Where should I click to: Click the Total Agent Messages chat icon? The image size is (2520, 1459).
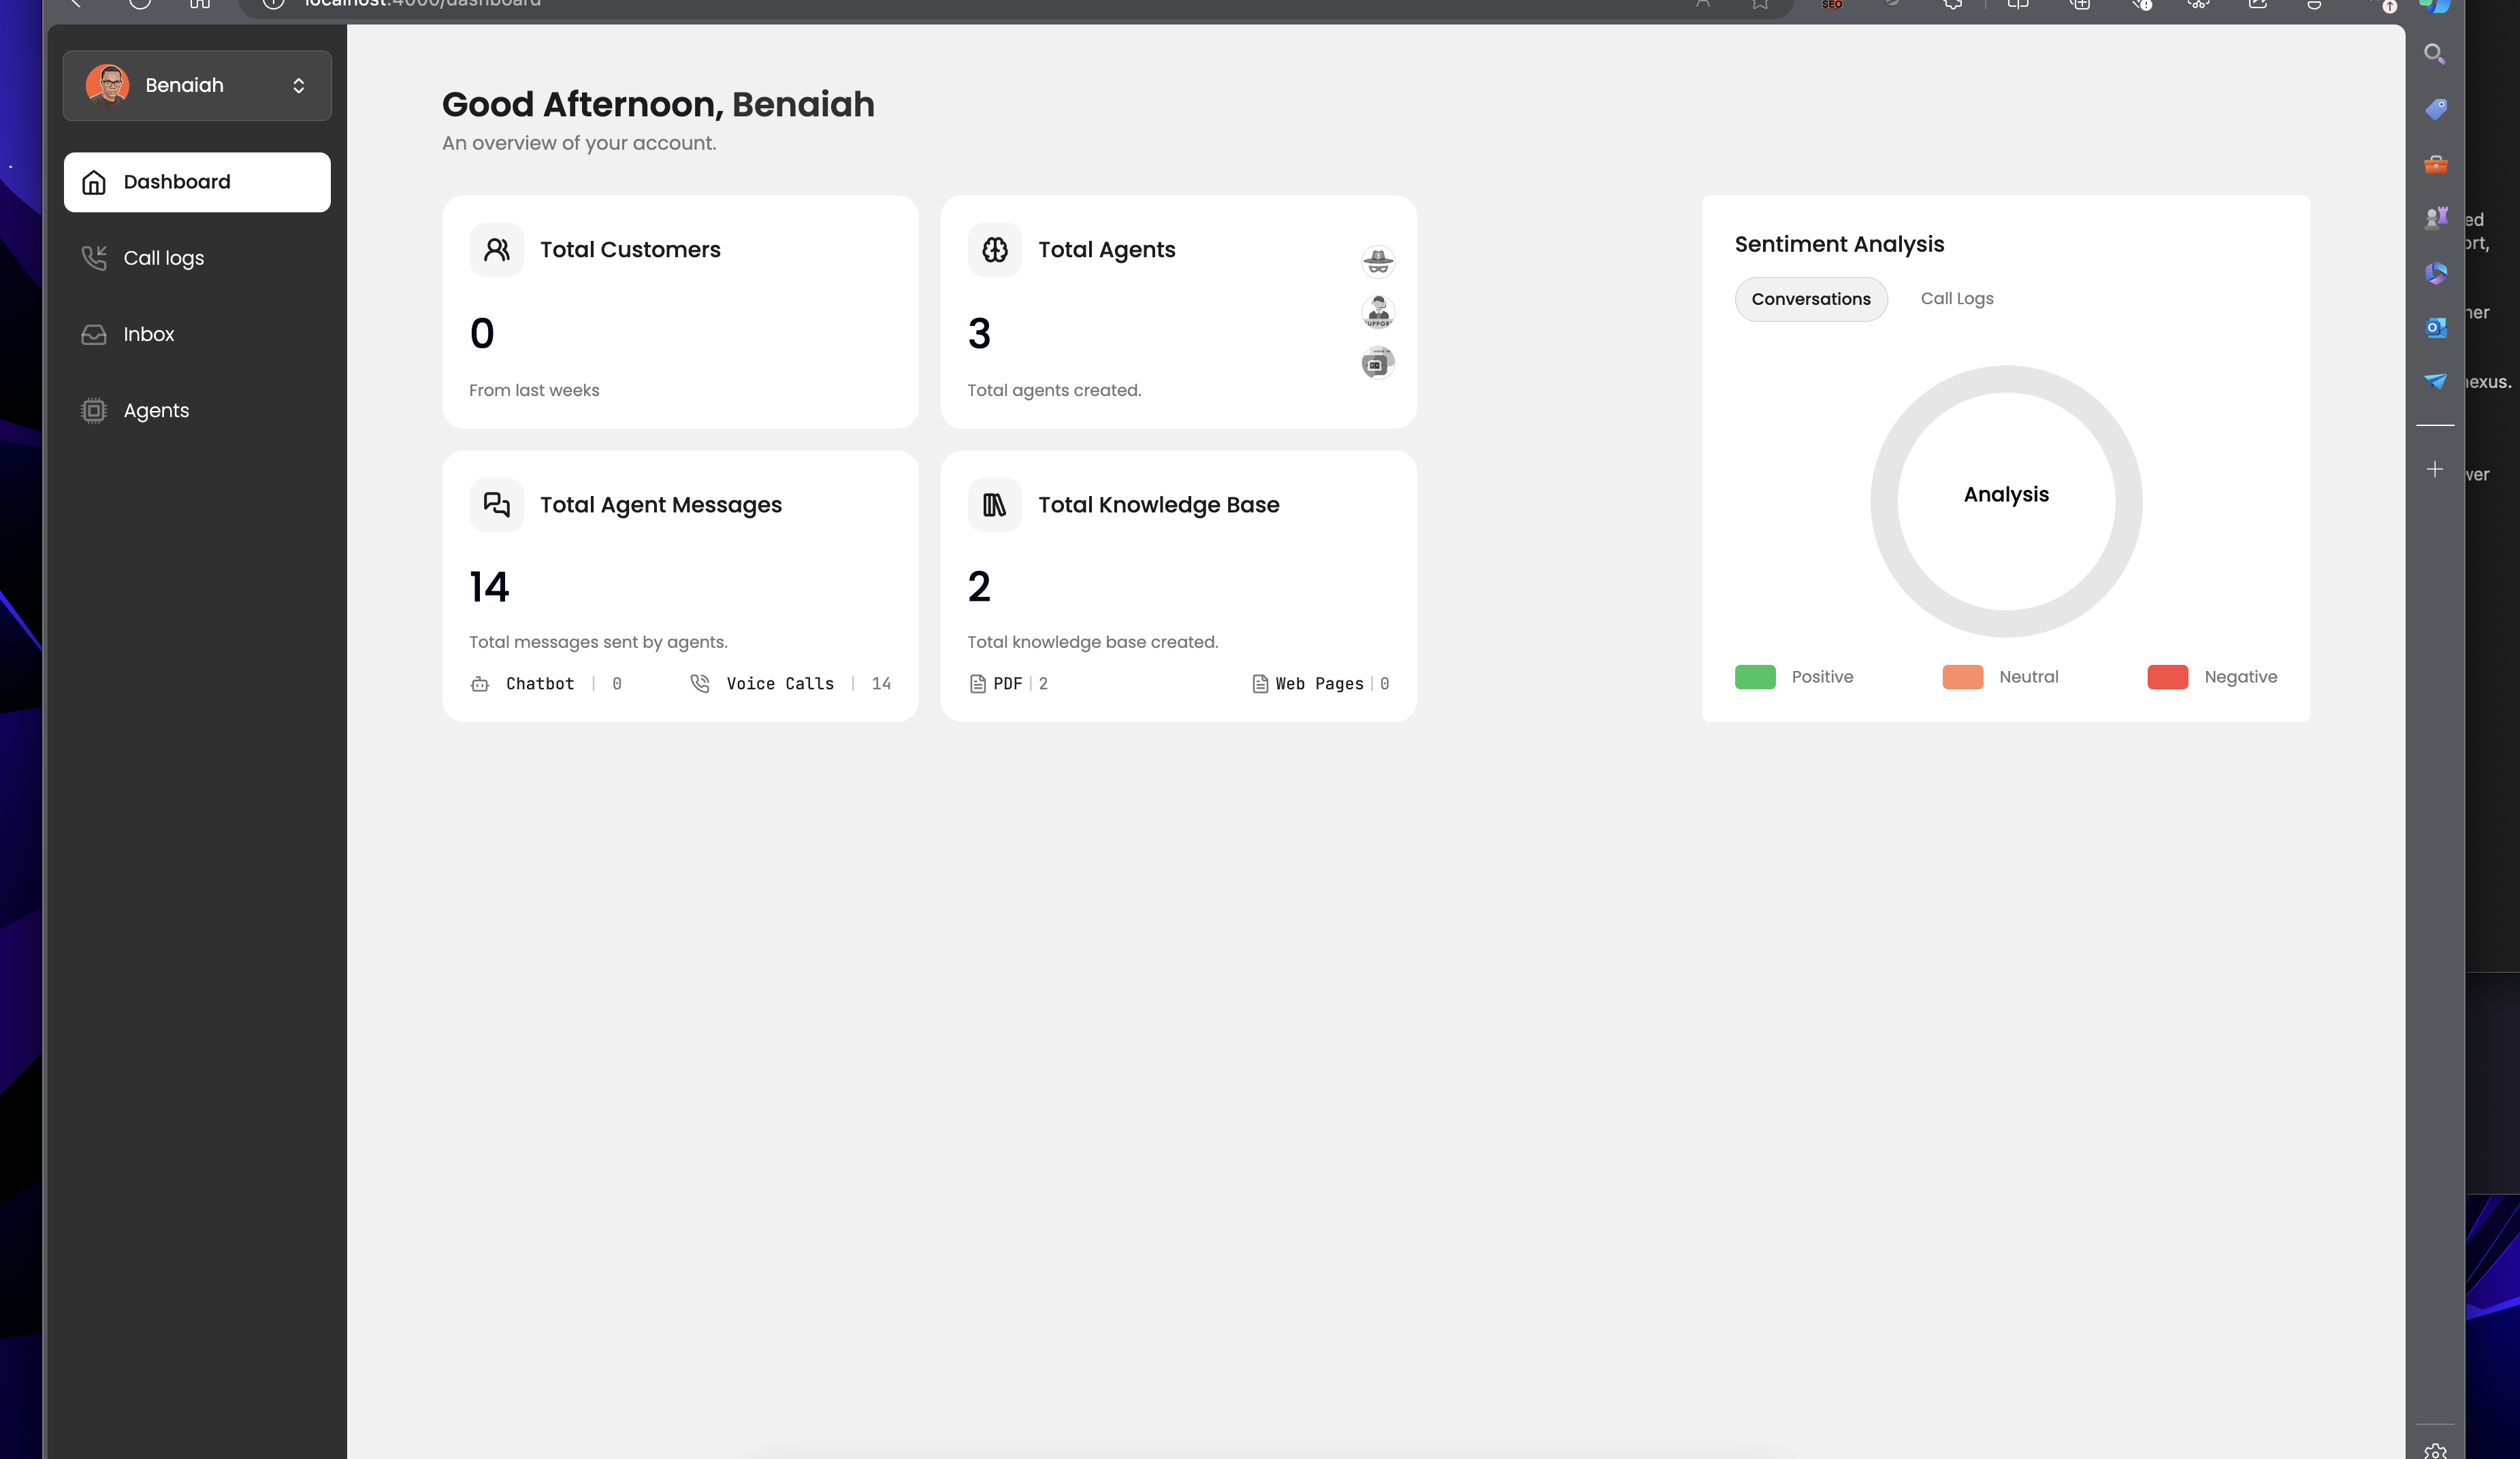click(496, 505)
